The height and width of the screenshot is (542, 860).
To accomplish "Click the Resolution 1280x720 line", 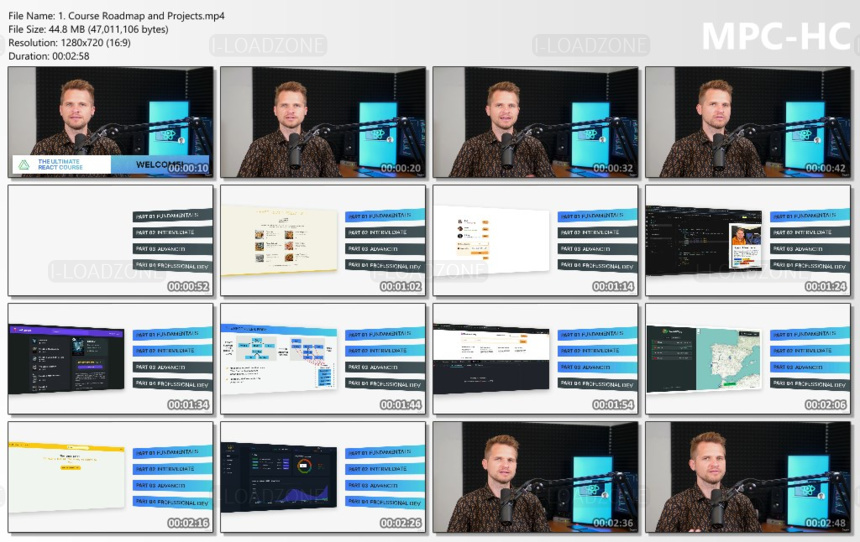I will click(x=69, y=42).
